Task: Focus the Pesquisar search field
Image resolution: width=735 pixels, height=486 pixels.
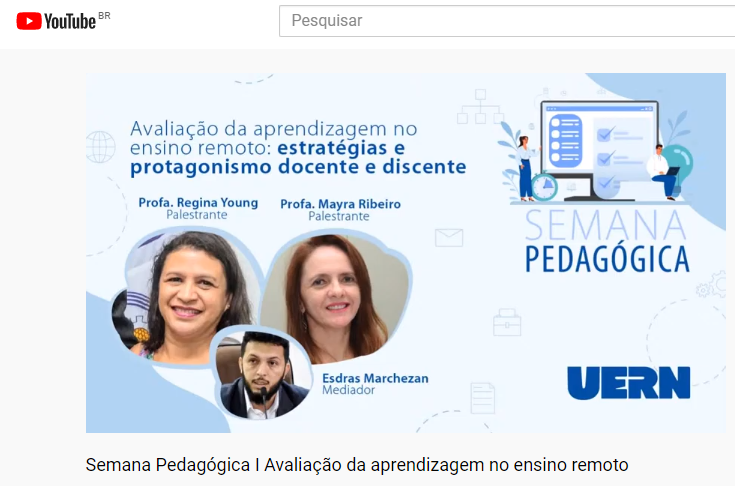Action: [507, 21]
